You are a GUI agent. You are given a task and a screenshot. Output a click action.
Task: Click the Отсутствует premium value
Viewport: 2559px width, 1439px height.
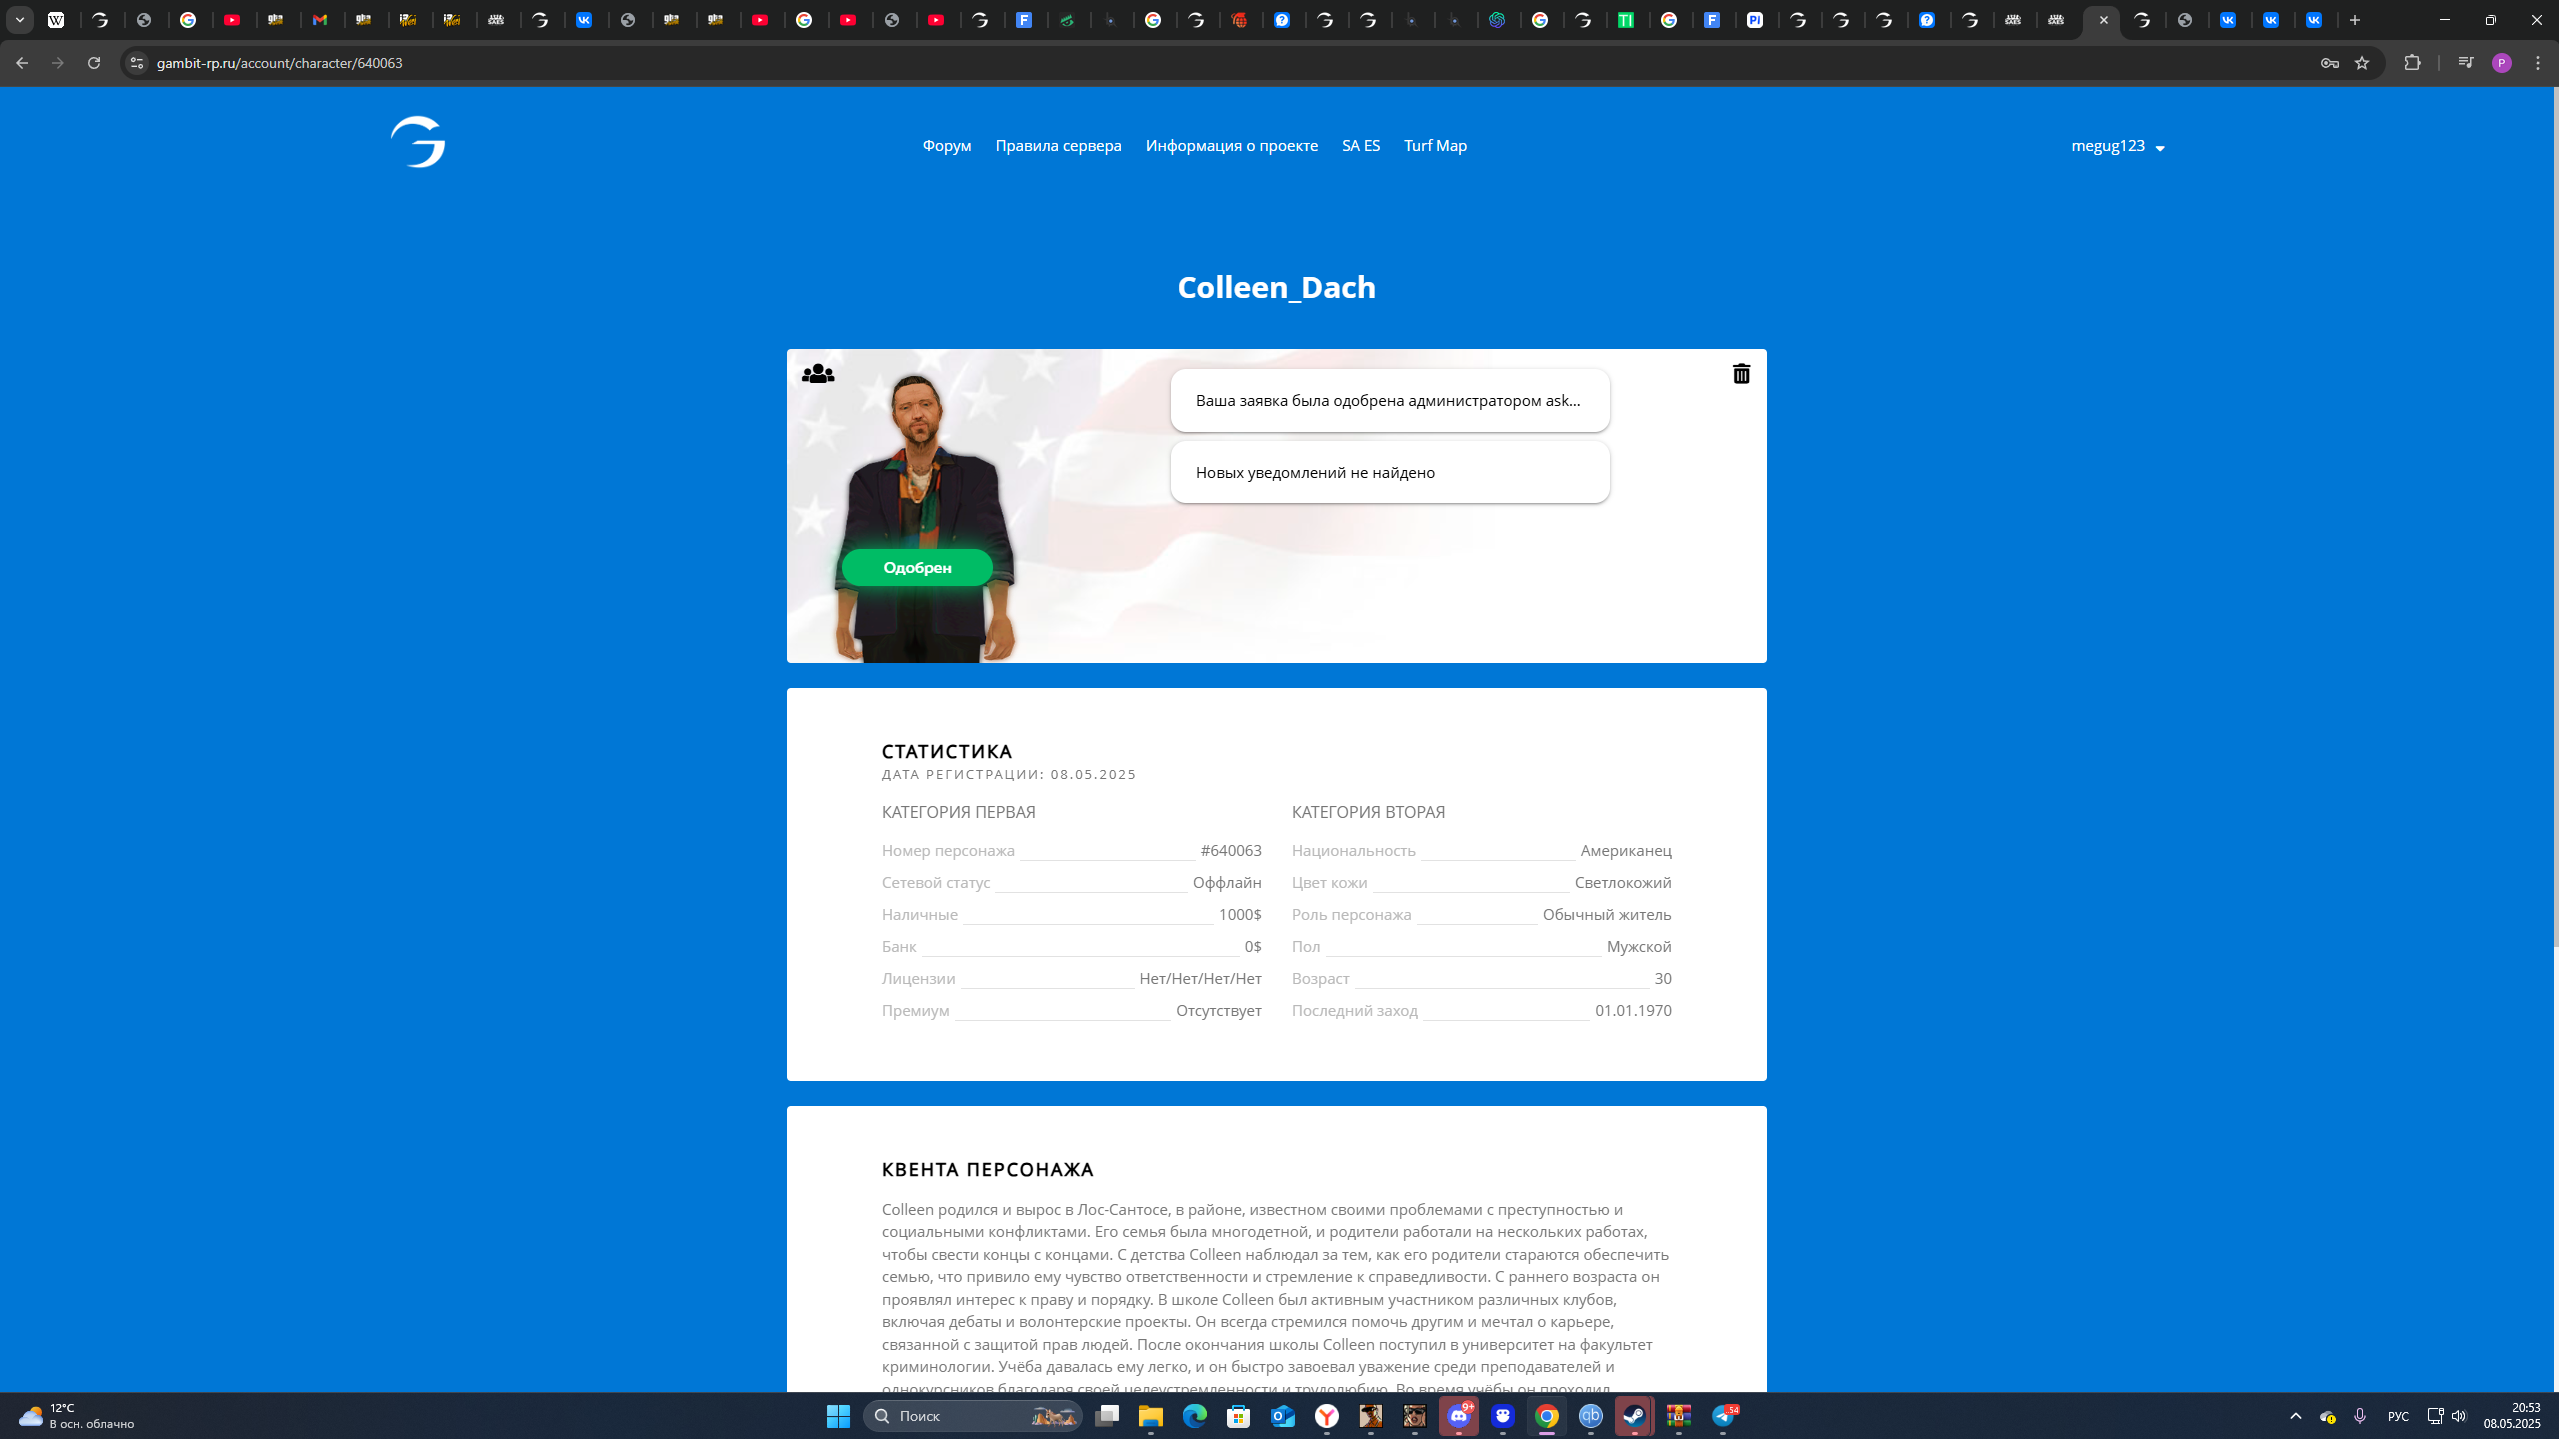coord(1219,1011)
